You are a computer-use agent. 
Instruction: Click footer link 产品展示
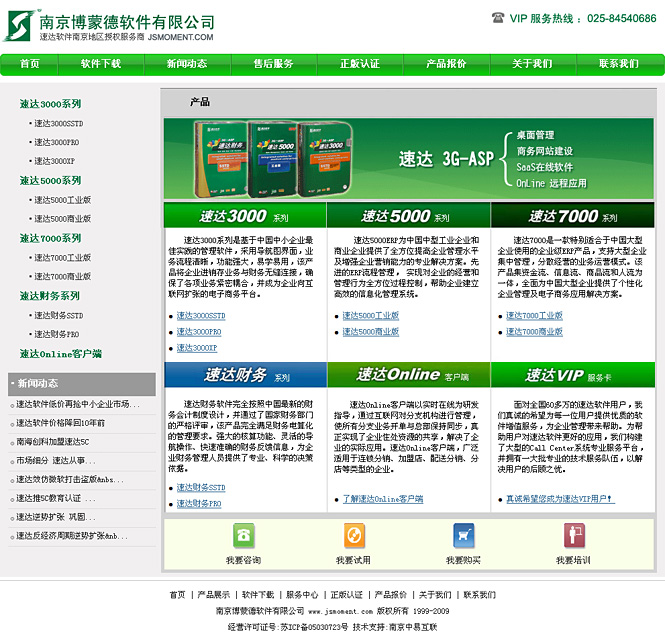coord(214,595)
